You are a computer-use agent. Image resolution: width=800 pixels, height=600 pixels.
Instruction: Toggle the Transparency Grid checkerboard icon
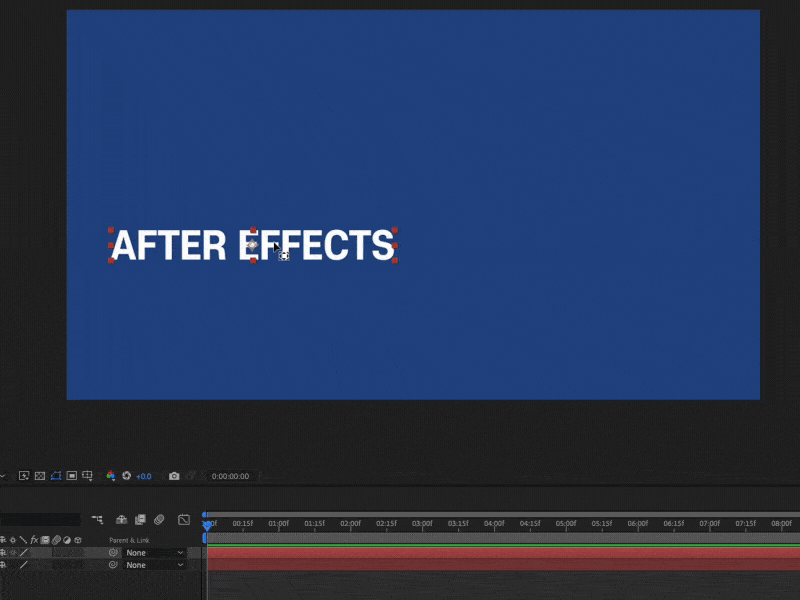point(40,476)
